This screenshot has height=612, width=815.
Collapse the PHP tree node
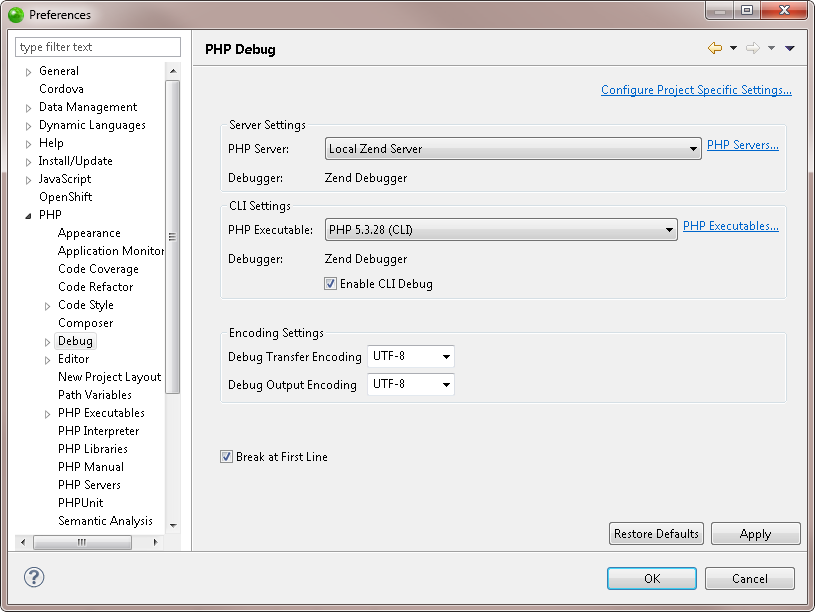(x=29, y=216)
